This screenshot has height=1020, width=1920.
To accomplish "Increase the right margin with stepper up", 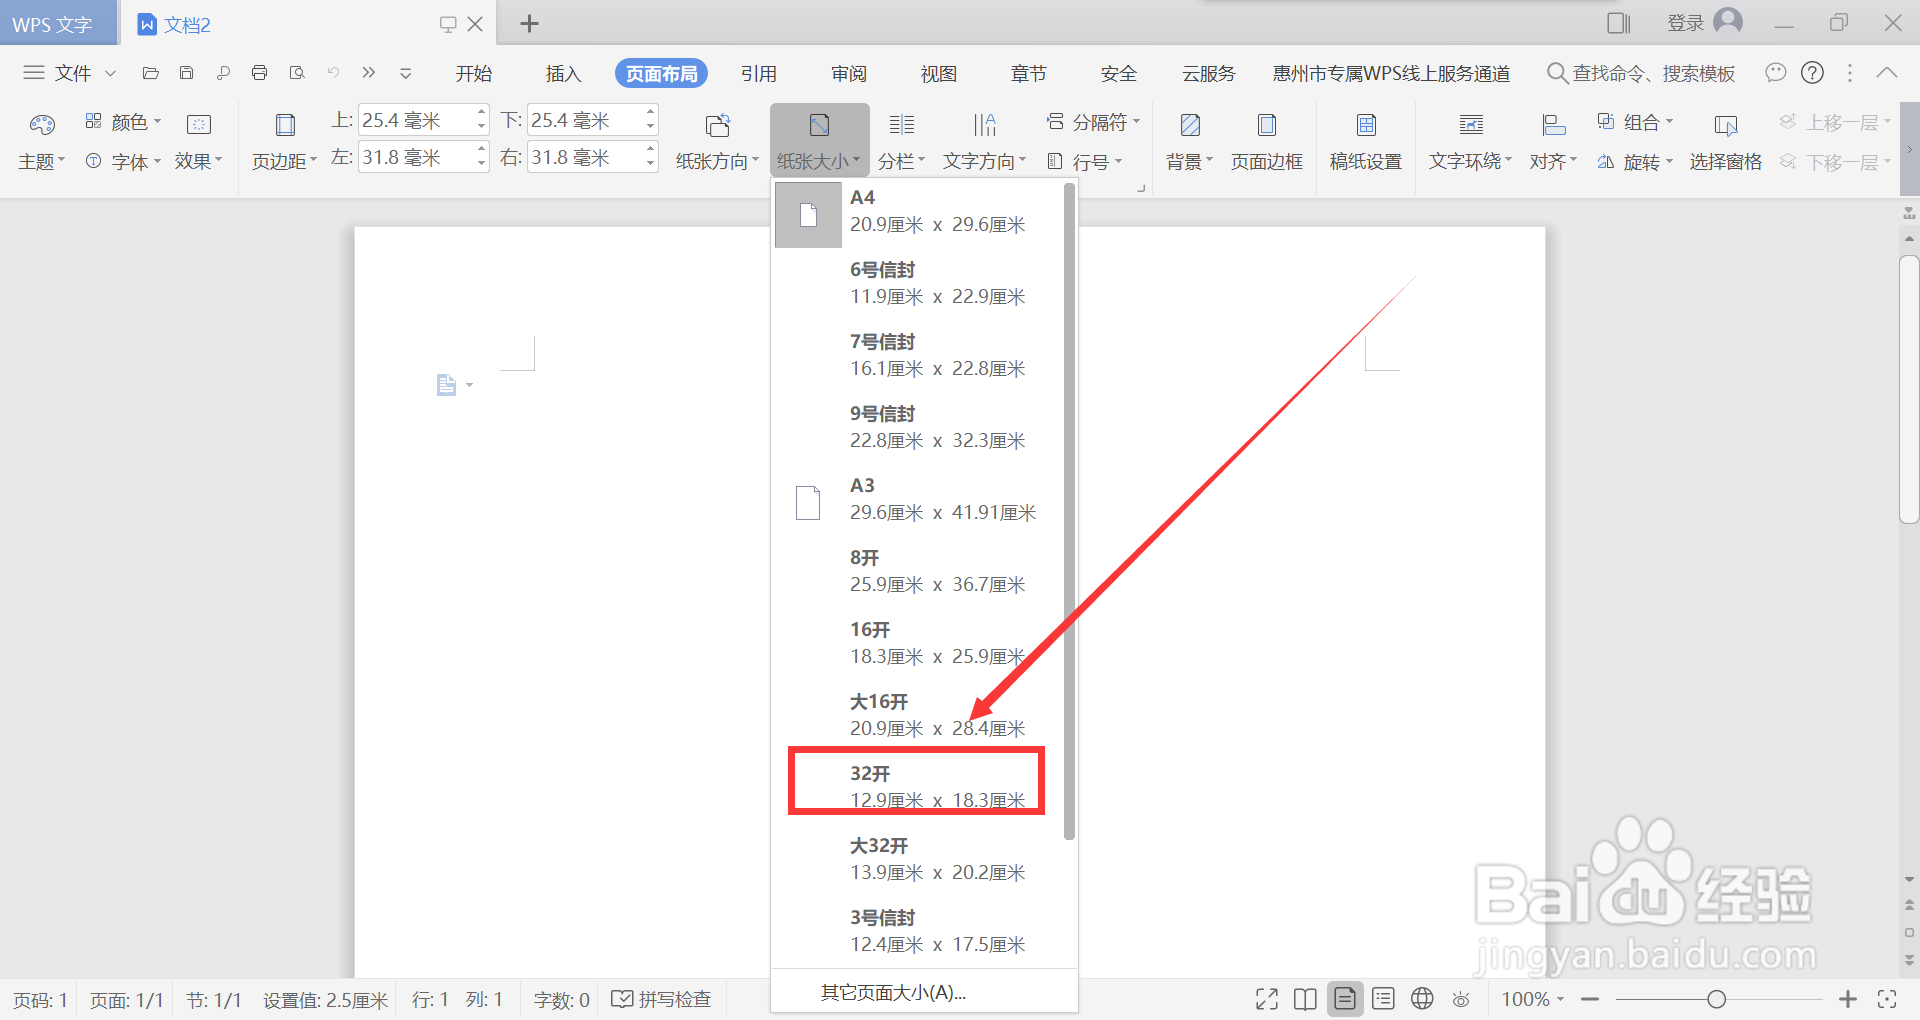I will click(651, 149).
